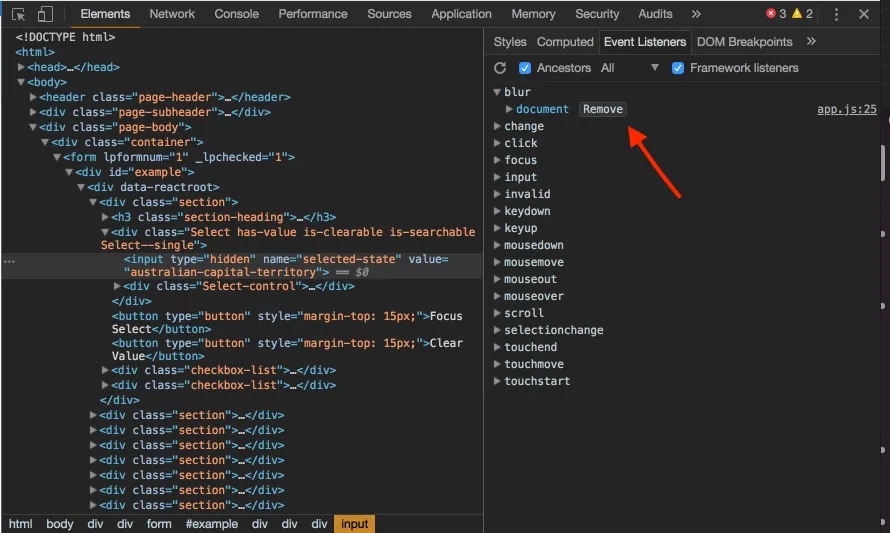Expand the mousedown event group

click(x=497, y=245)
